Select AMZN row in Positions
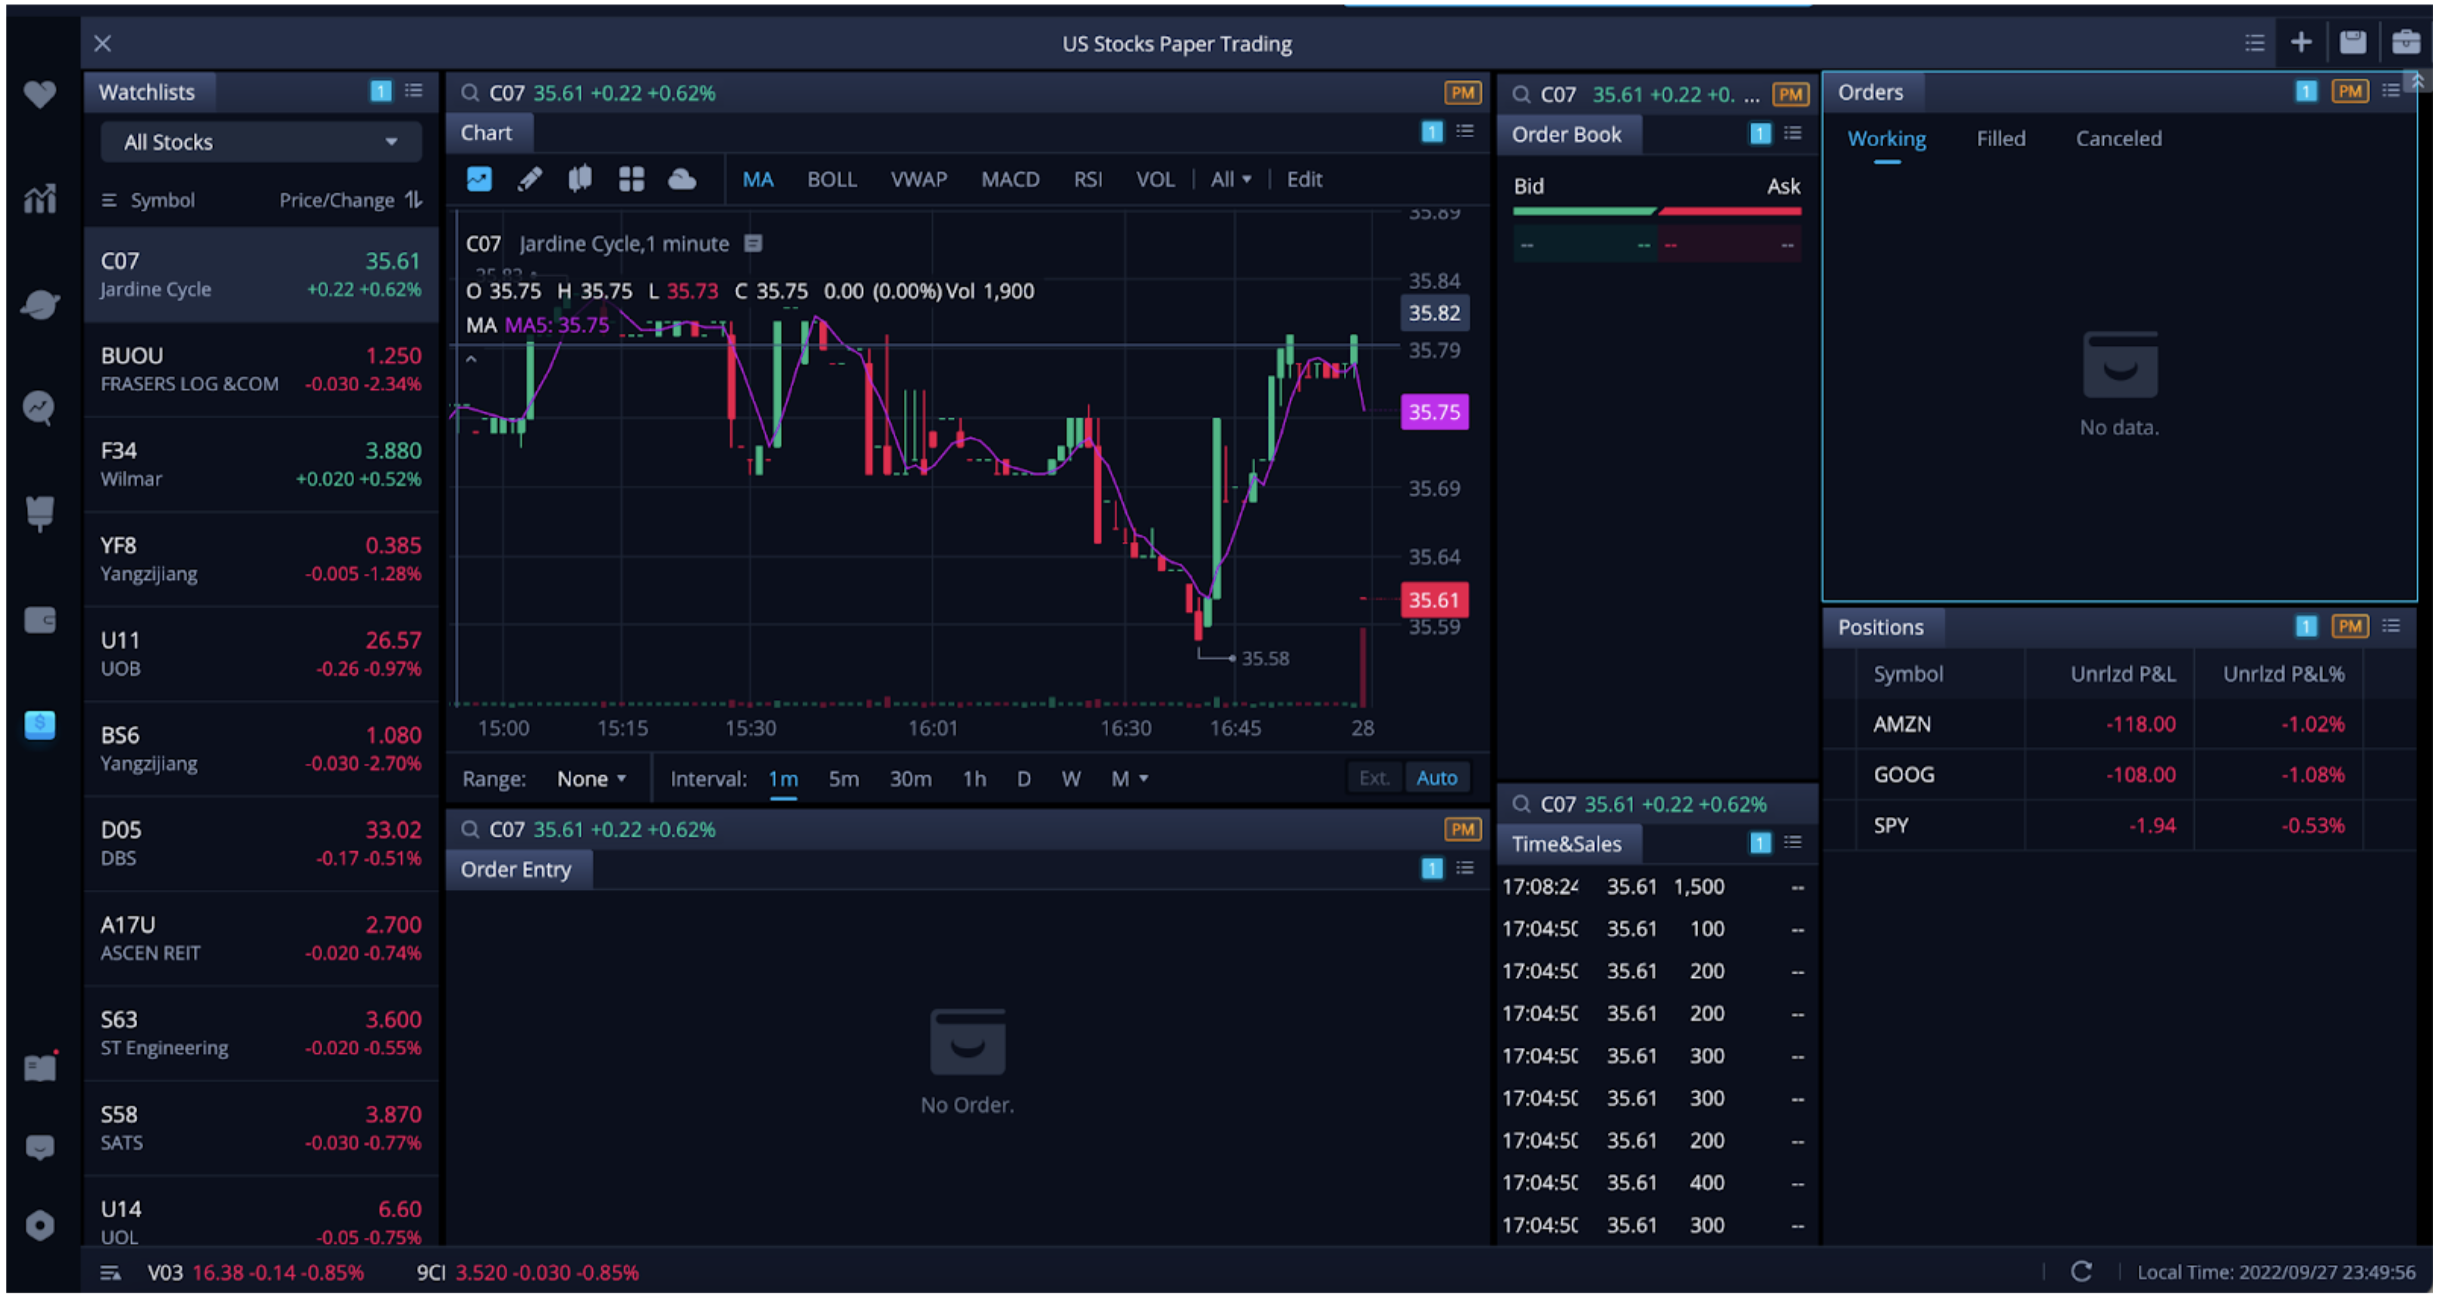Viewport: 2440px width, 1298px height. pyautogui.click(x=2120, y=724)
